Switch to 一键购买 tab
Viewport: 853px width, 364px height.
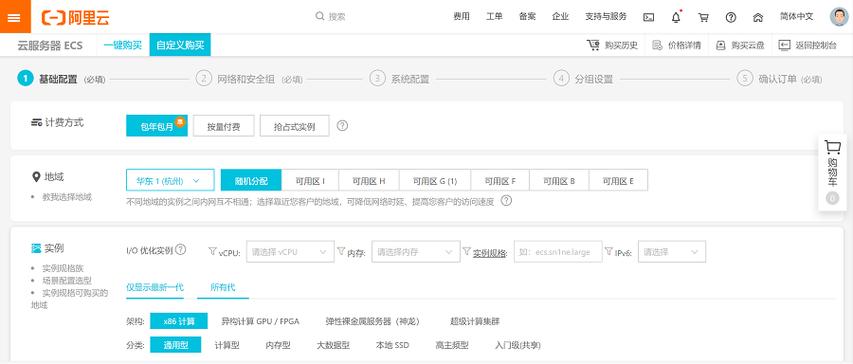coord(123,45)
